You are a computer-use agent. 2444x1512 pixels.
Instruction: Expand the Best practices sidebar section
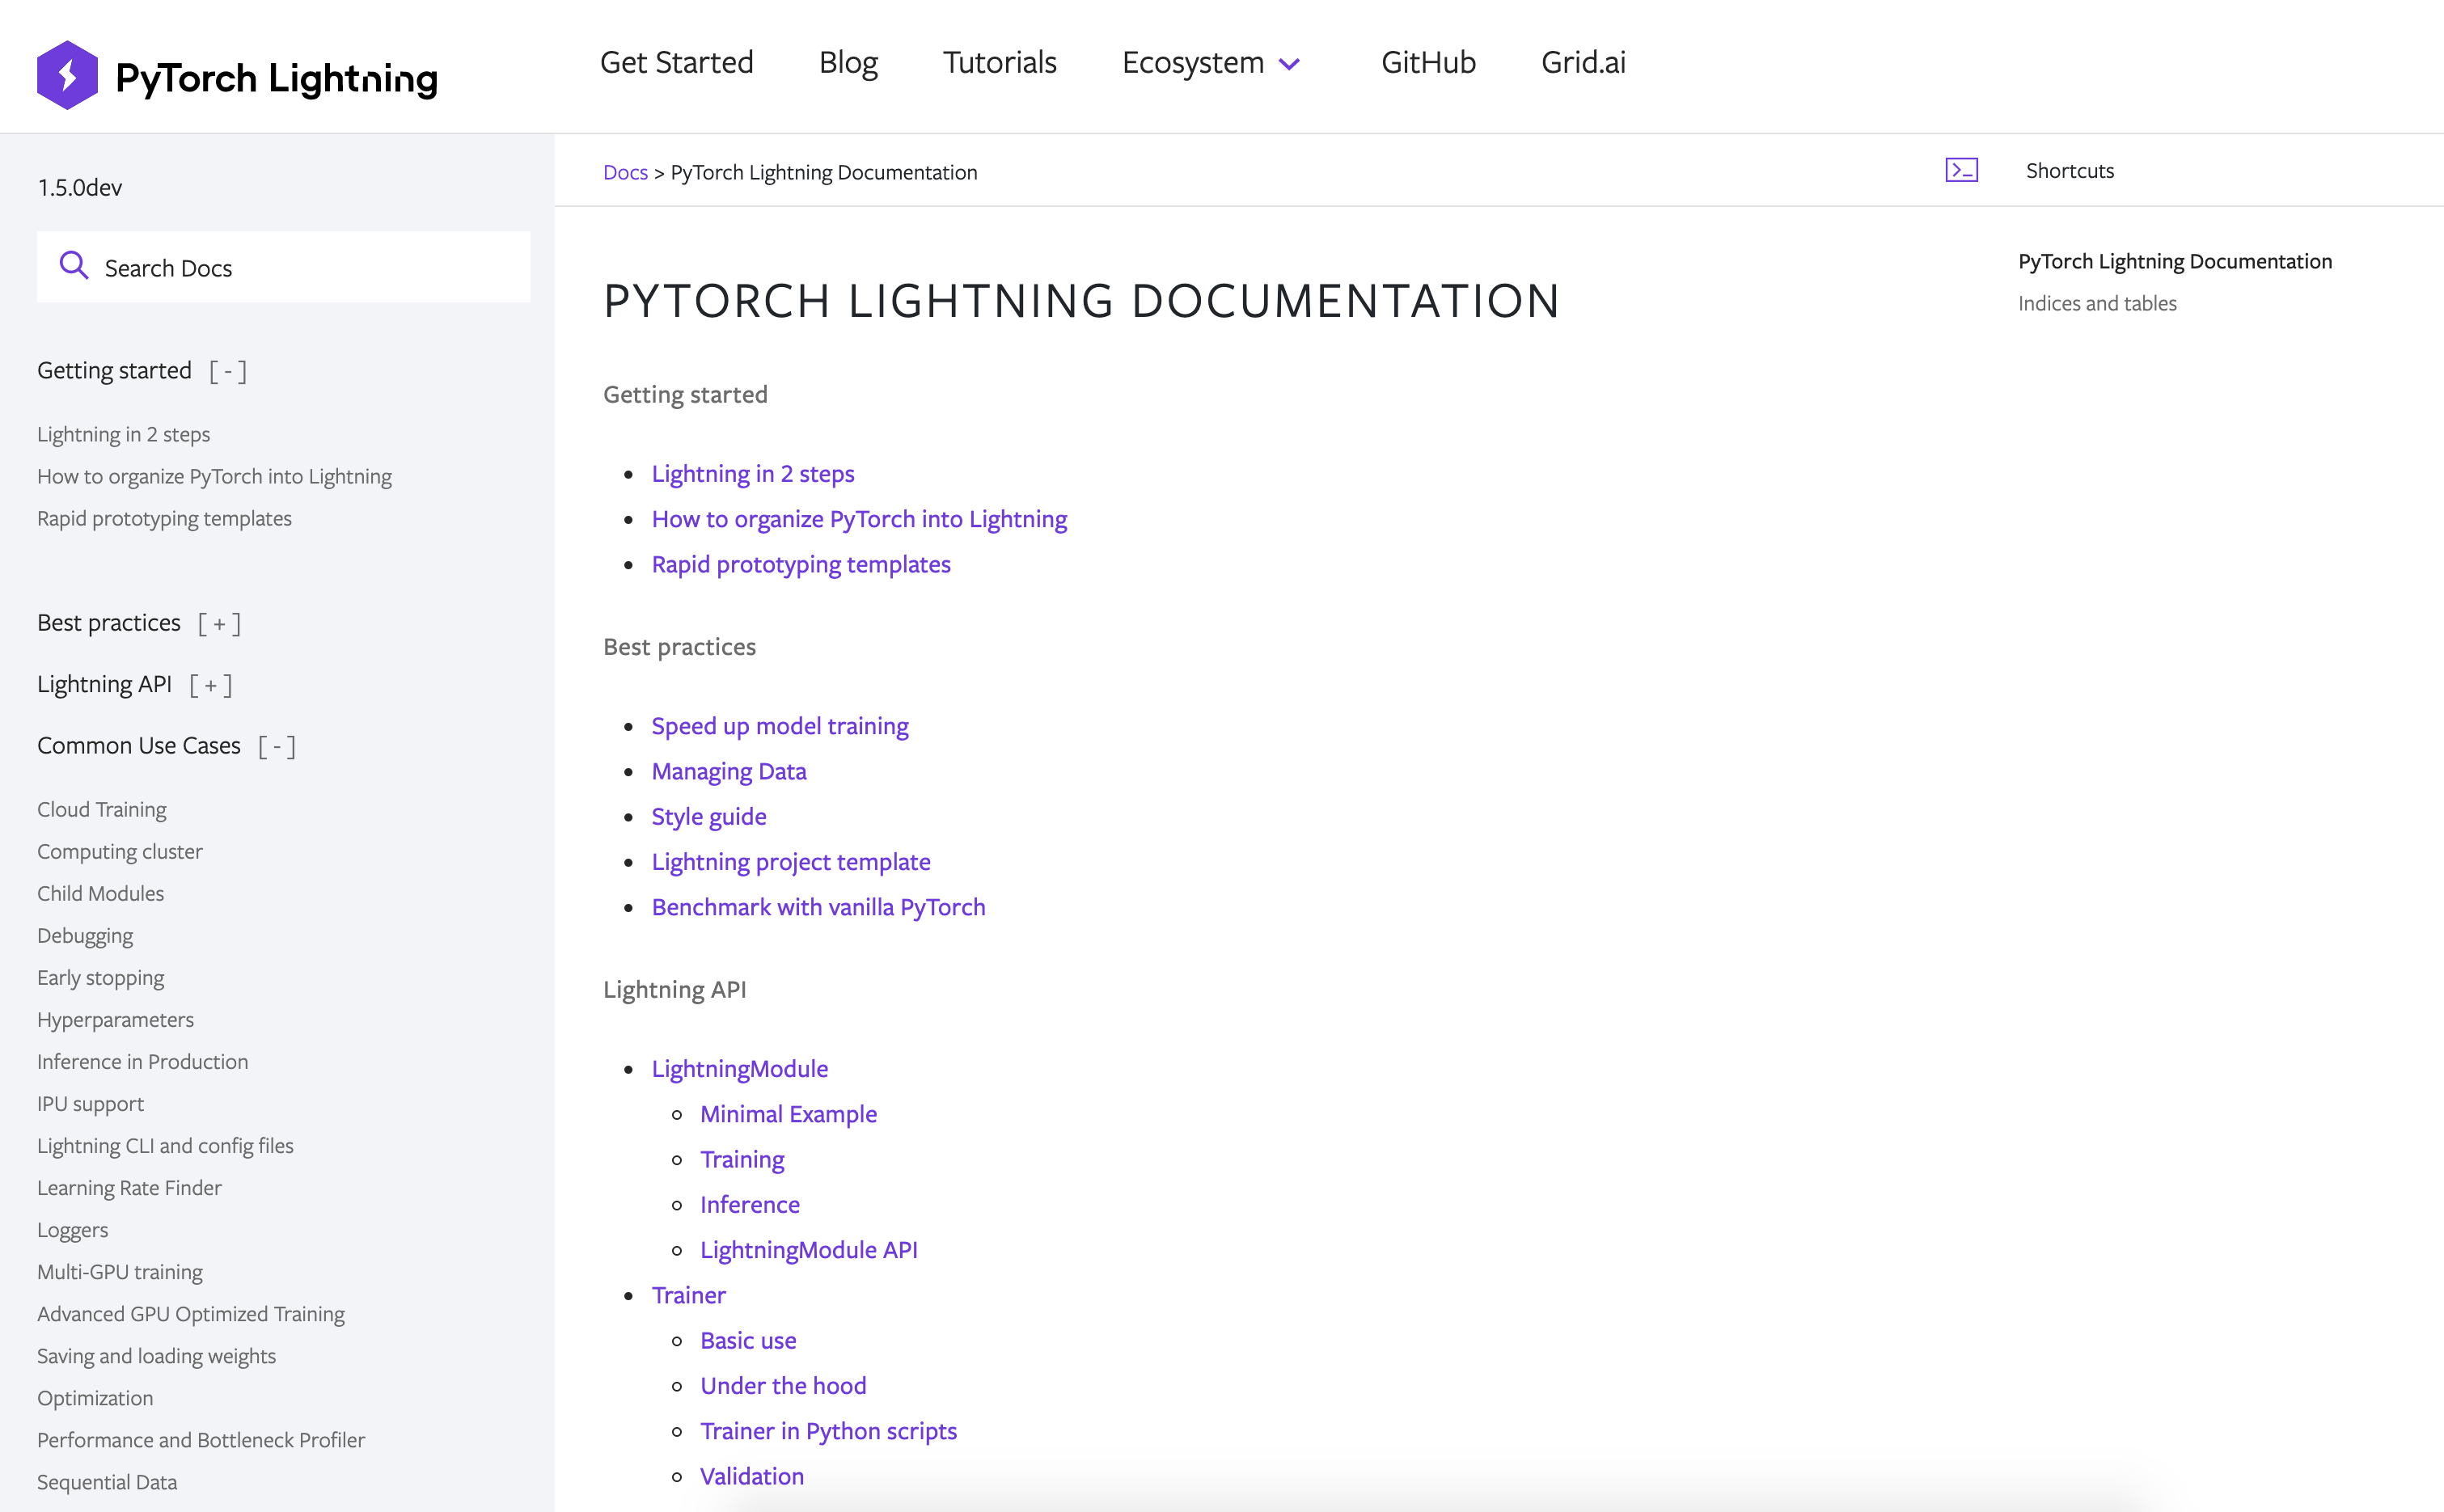(x=219, y=624)
